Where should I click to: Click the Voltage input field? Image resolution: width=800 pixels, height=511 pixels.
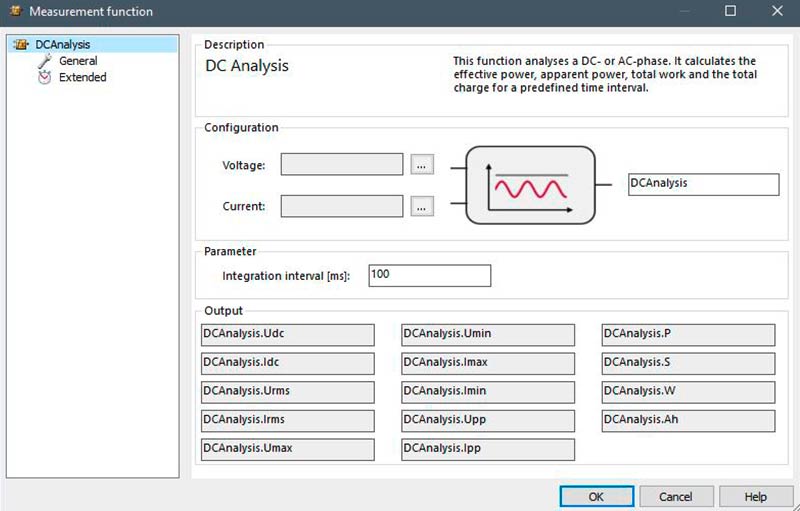[342, 165]
